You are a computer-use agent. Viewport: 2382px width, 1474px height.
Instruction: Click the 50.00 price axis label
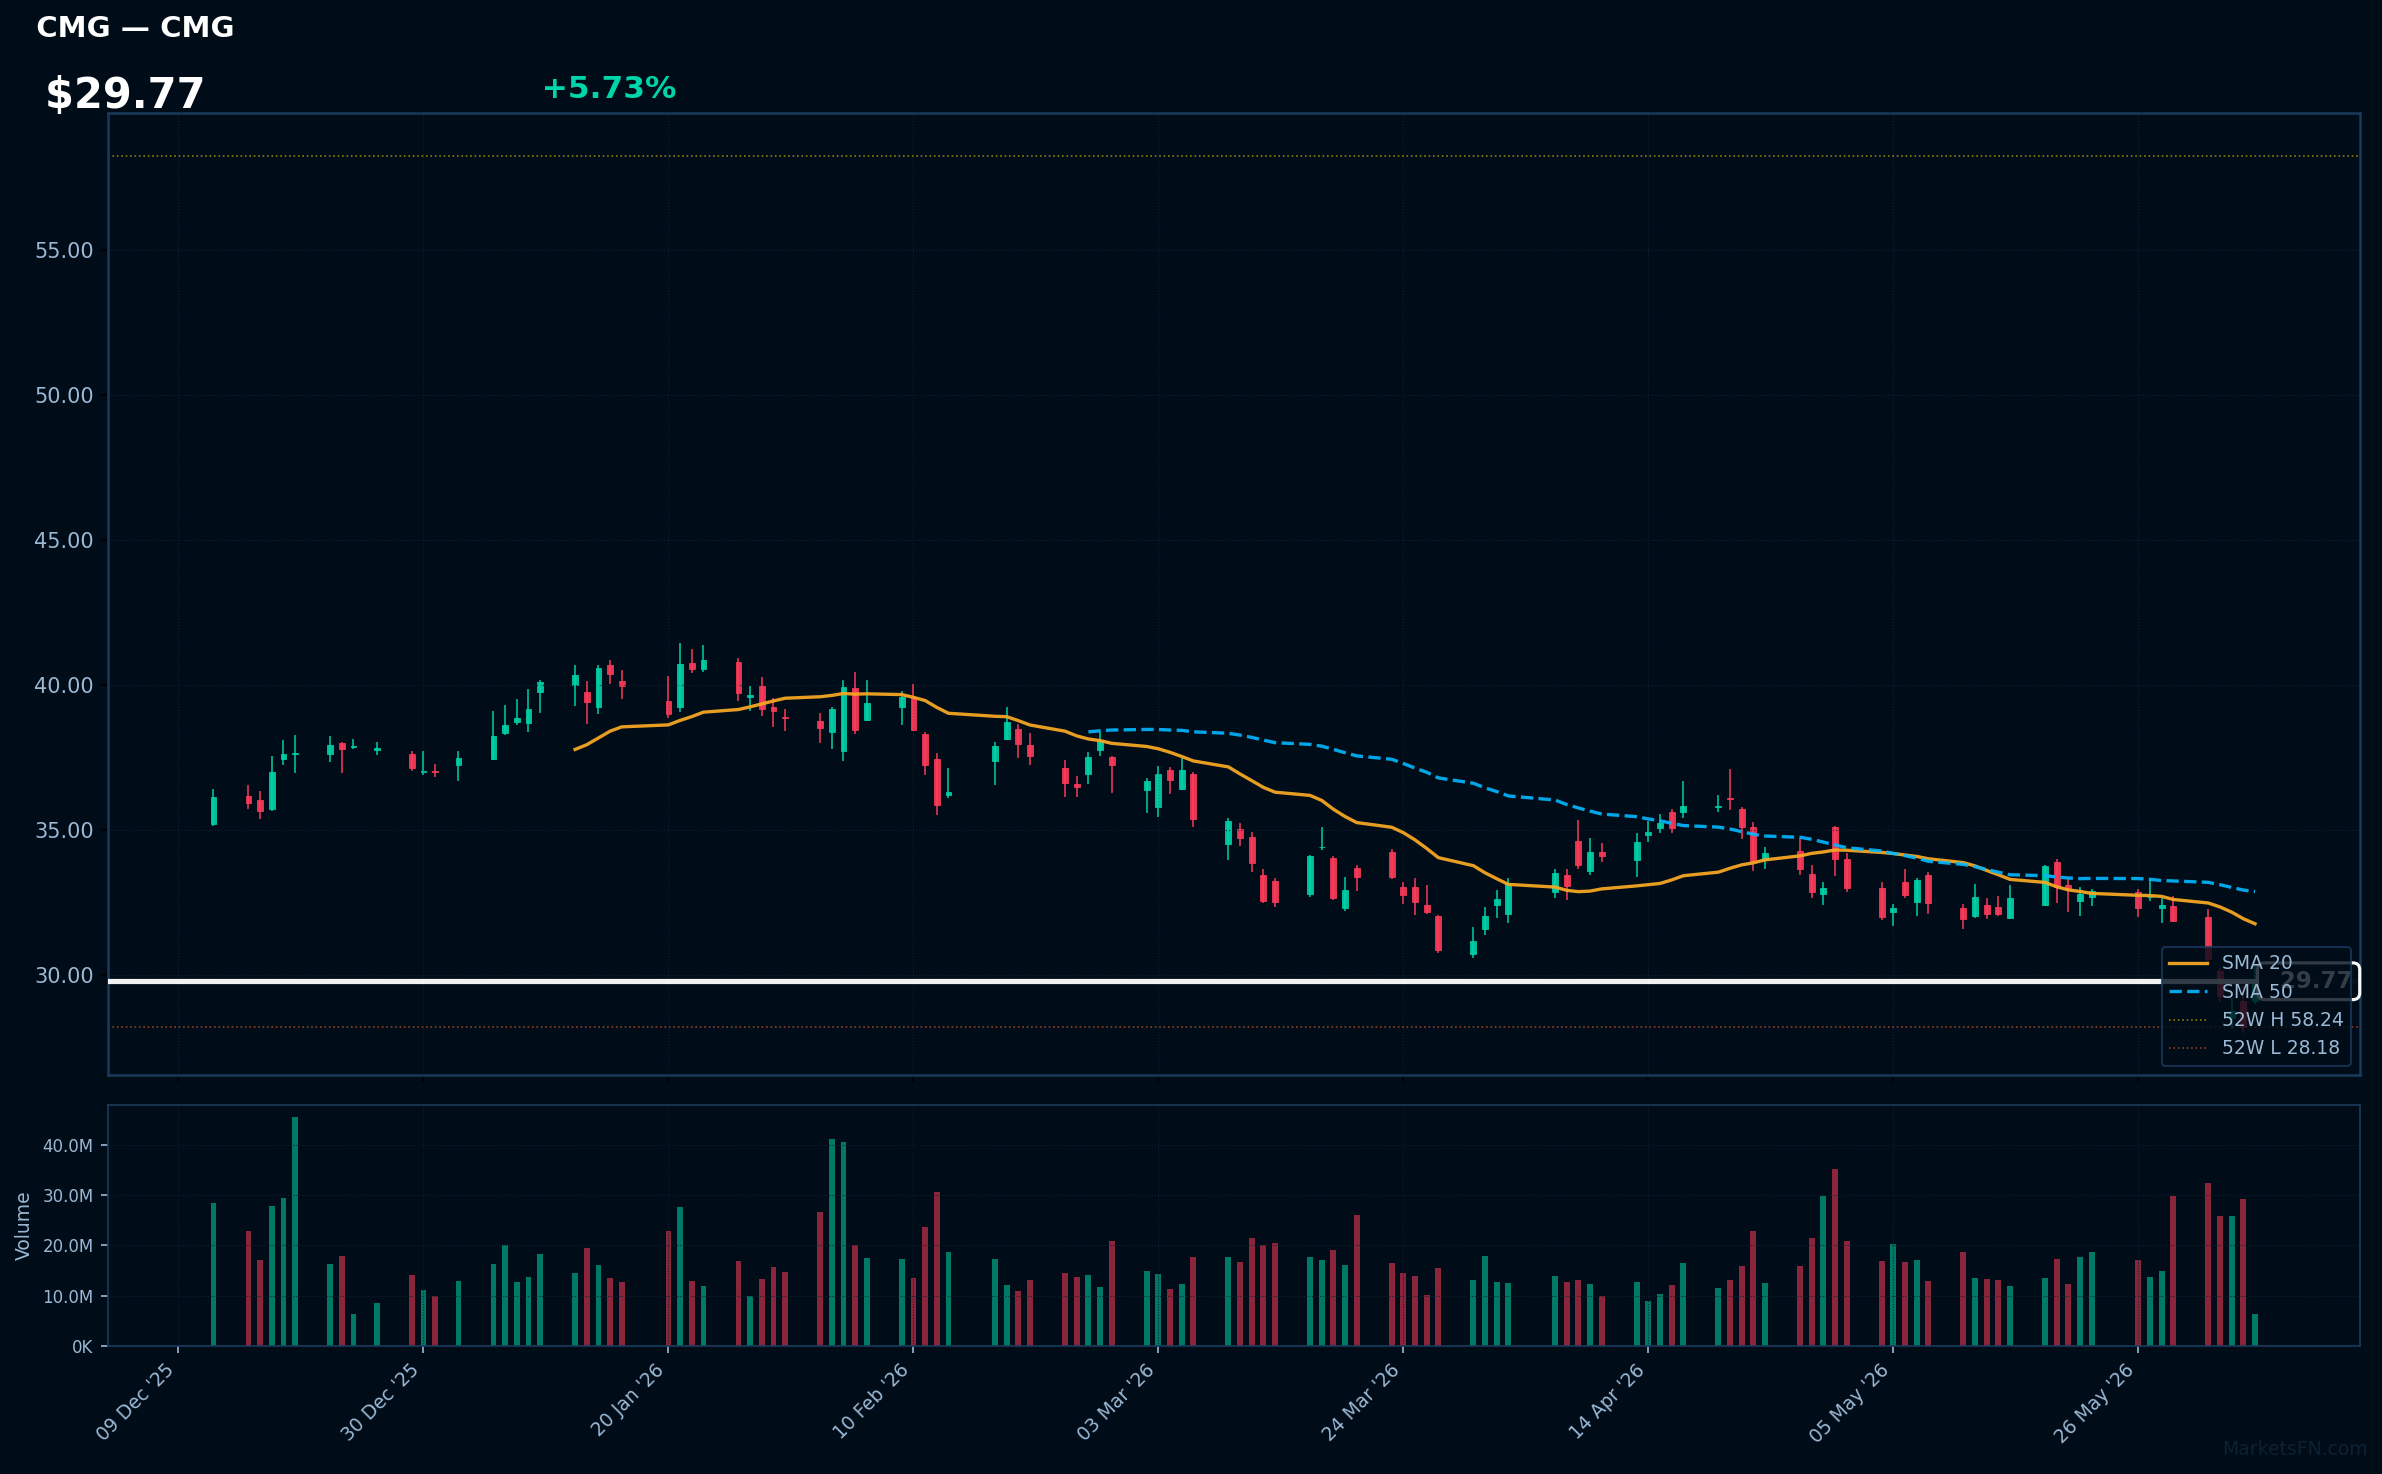[x=64, y=395]
